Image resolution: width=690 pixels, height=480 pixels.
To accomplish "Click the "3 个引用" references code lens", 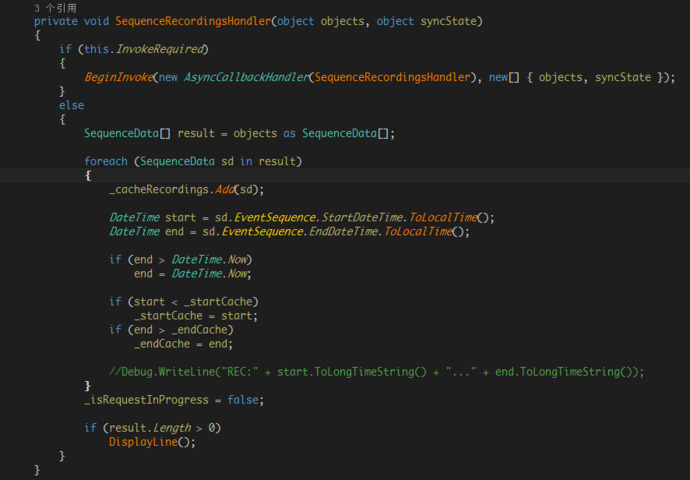I will 55,7.
